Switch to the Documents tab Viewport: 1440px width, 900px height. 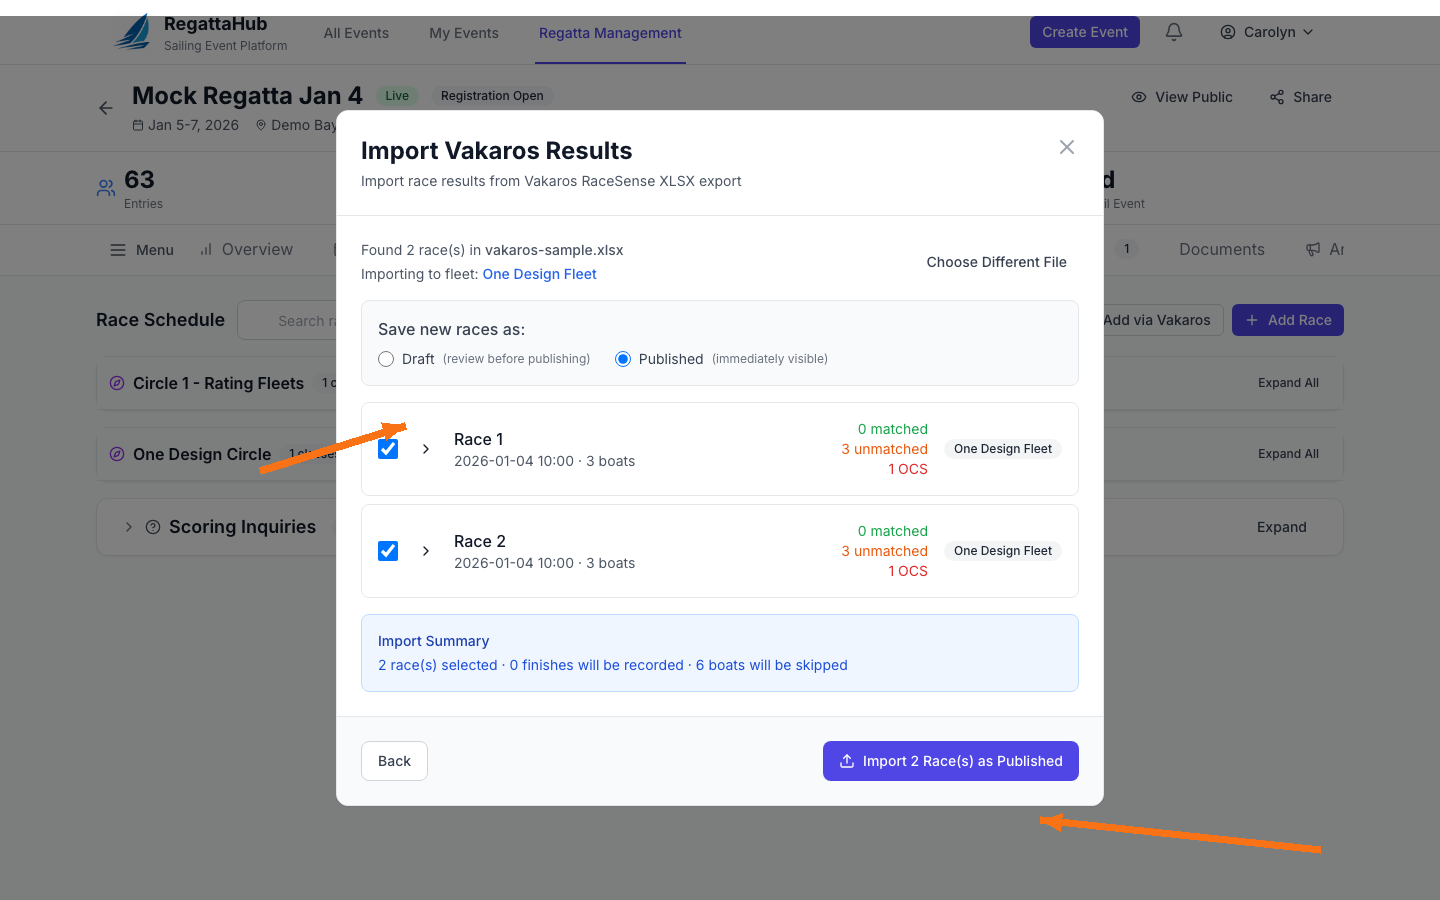point(1221,250)
